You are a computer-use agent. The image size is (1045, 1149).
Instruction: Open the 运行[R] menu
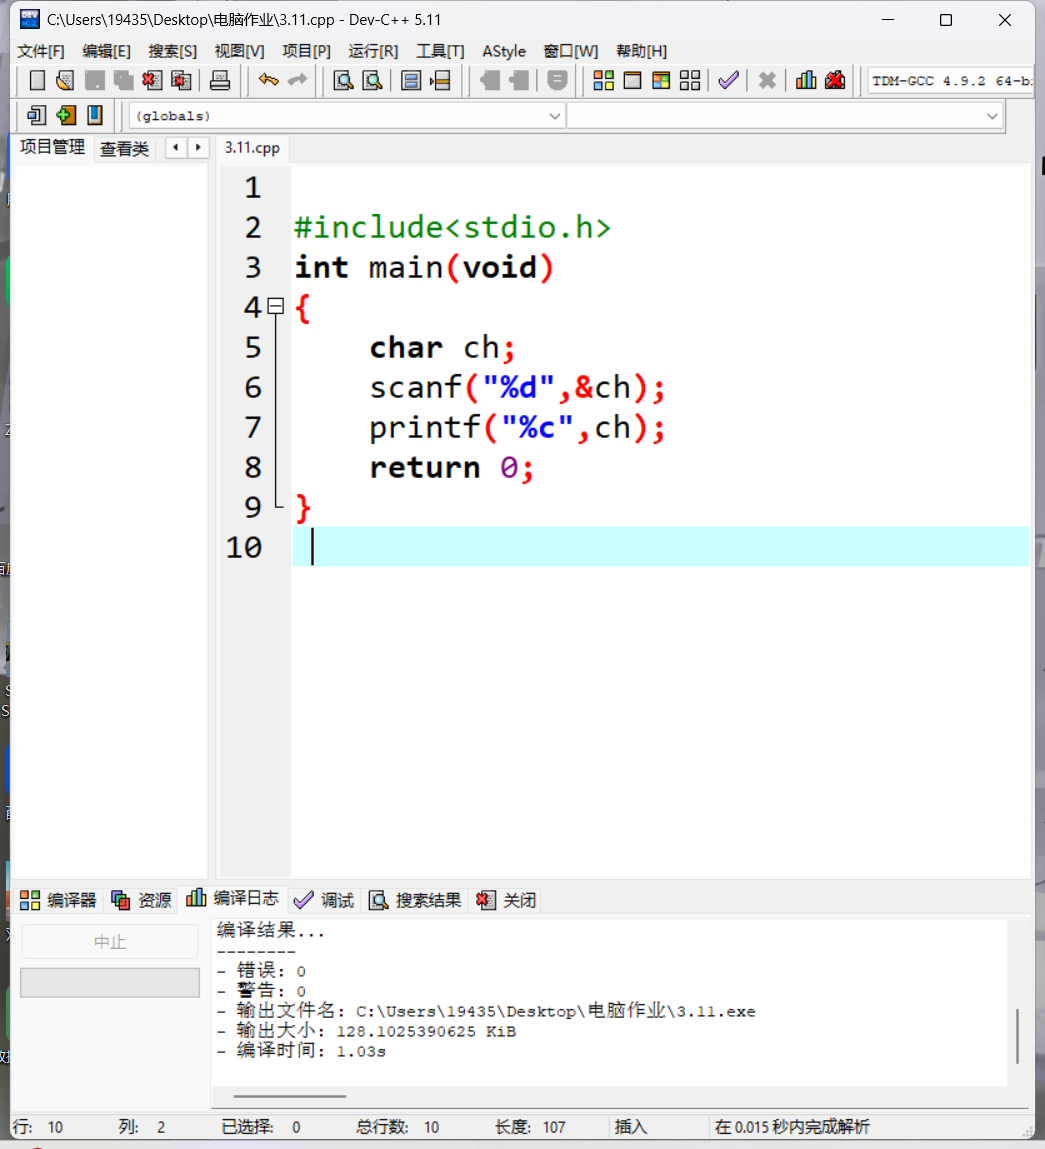coord(373,51)
